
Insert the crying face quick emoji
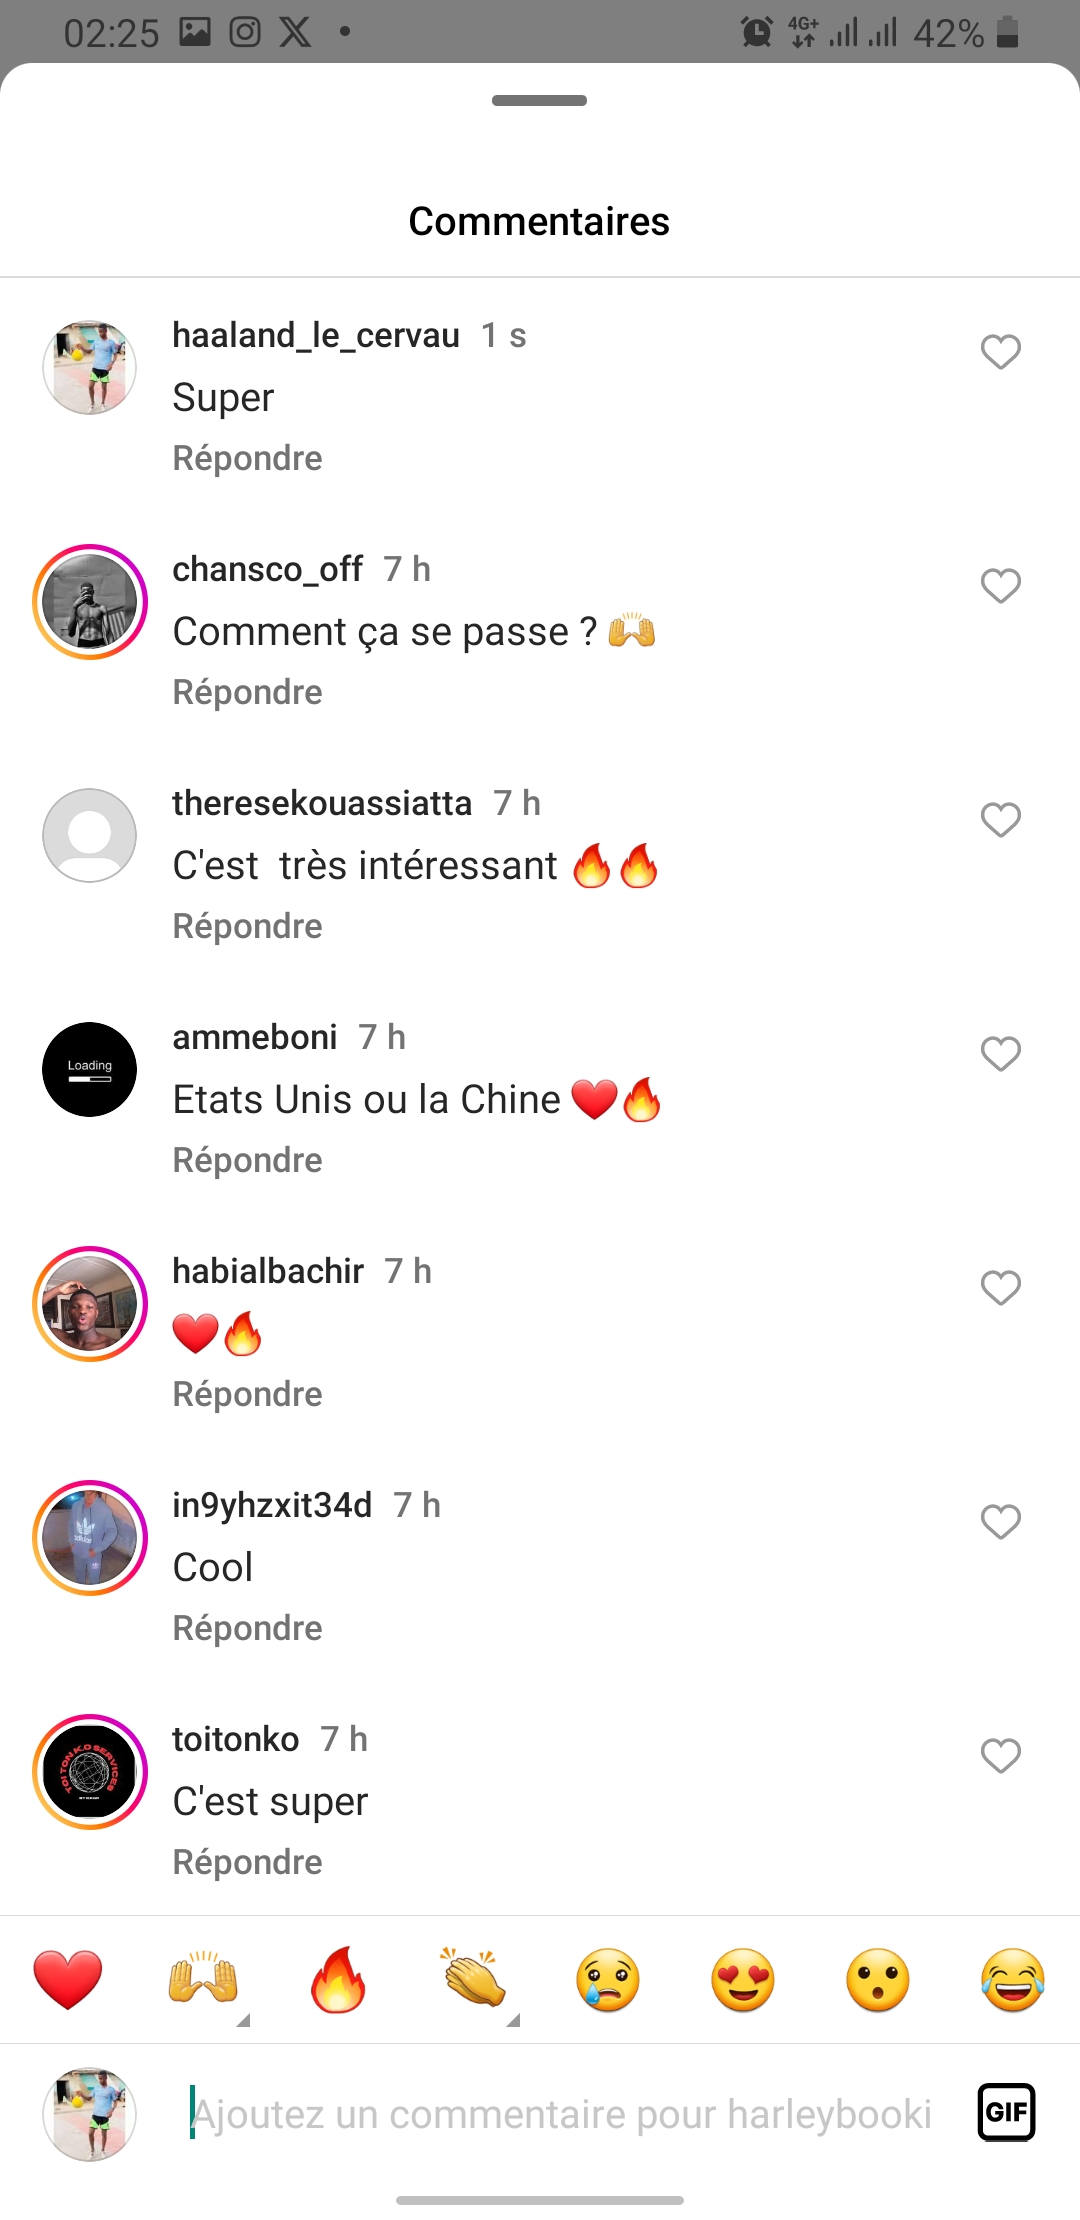click(608, 1980)
